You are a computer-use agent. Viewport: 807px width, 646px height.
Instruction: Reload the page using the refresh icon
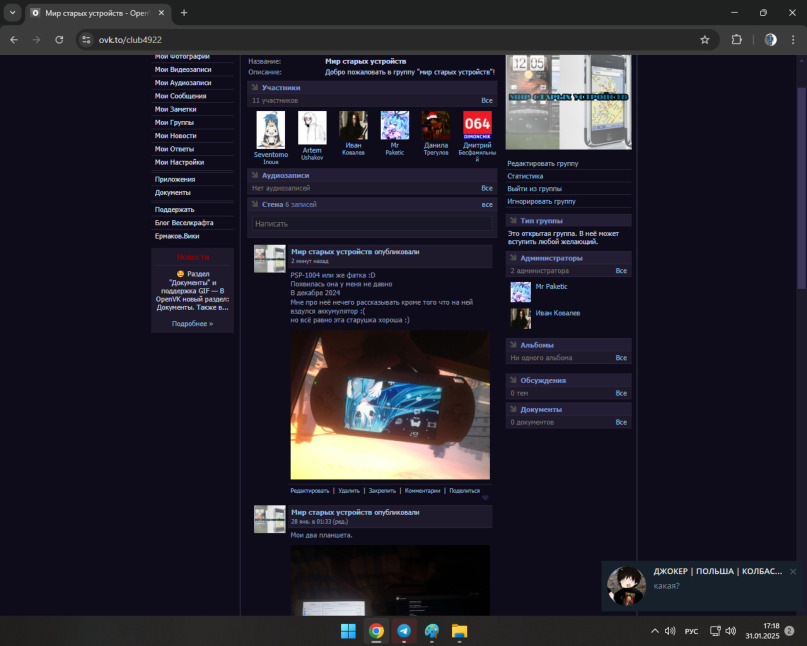click(x=59, y=39)
